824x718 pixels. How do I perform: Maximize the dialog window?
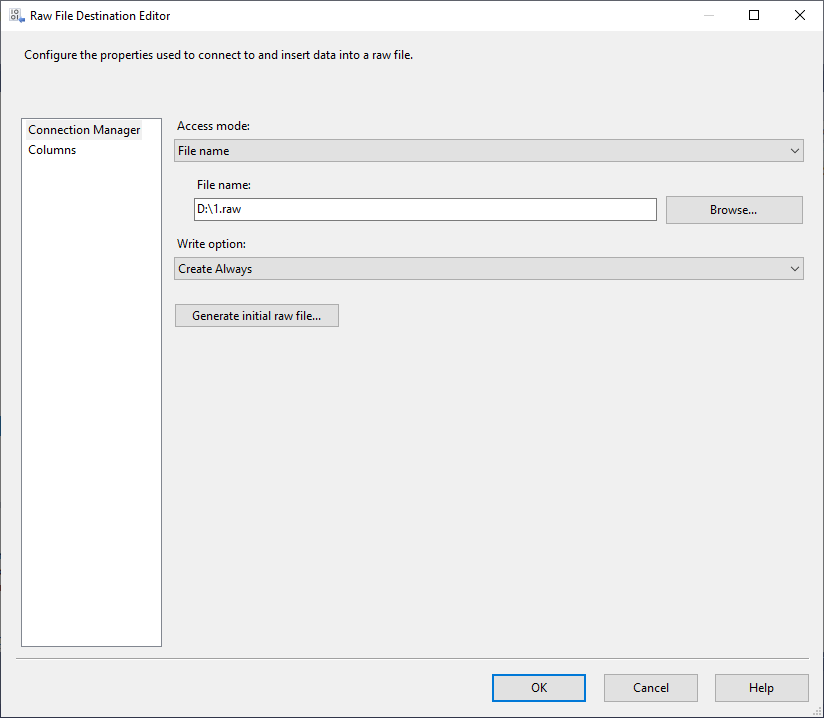tap(753, 15)
